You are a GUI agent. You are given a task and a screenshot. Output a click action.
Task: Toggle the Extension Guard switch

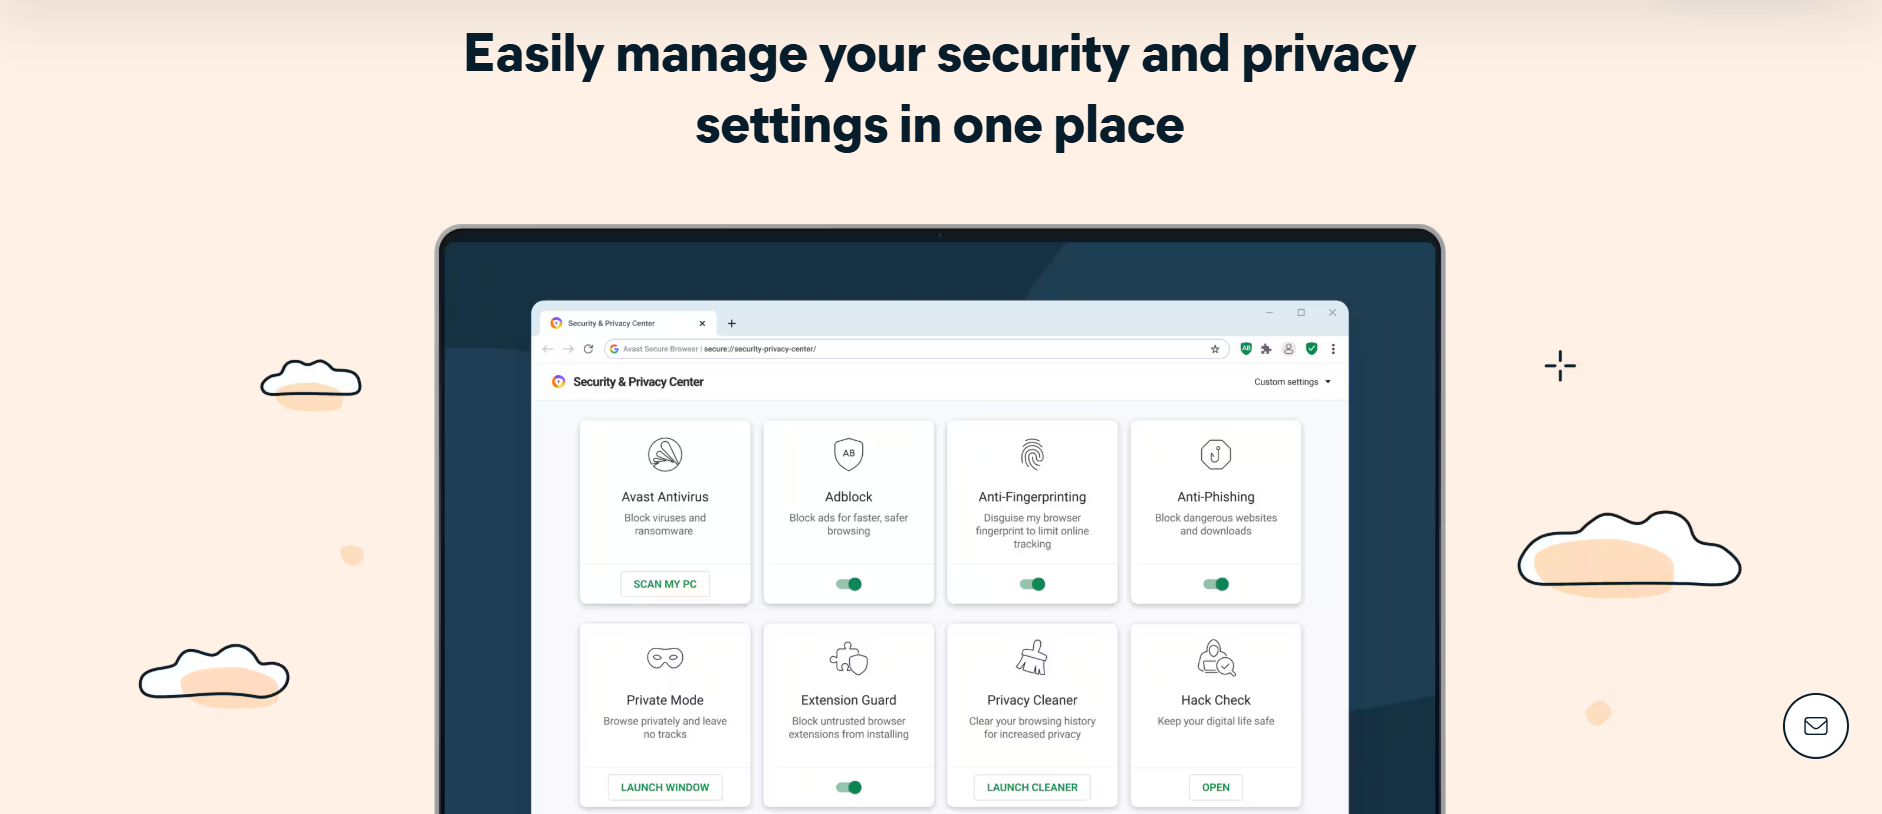tap(849, 787)
